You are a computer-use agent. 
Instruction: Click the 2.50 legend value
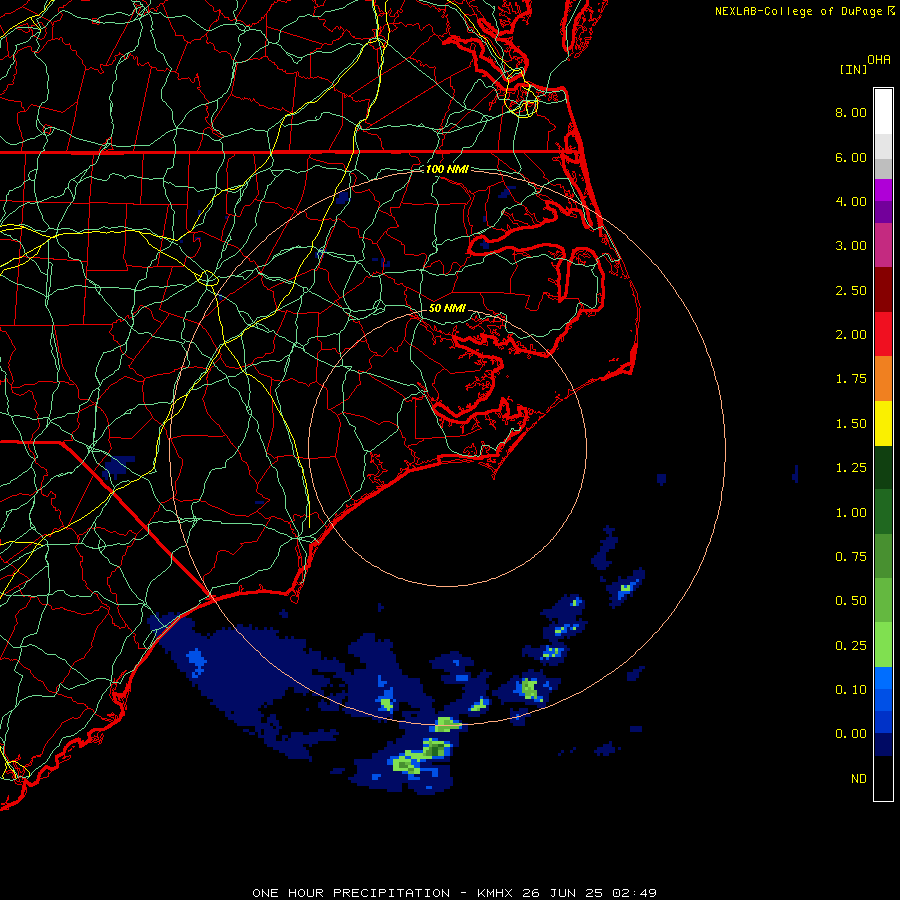(x=851, y=290)
